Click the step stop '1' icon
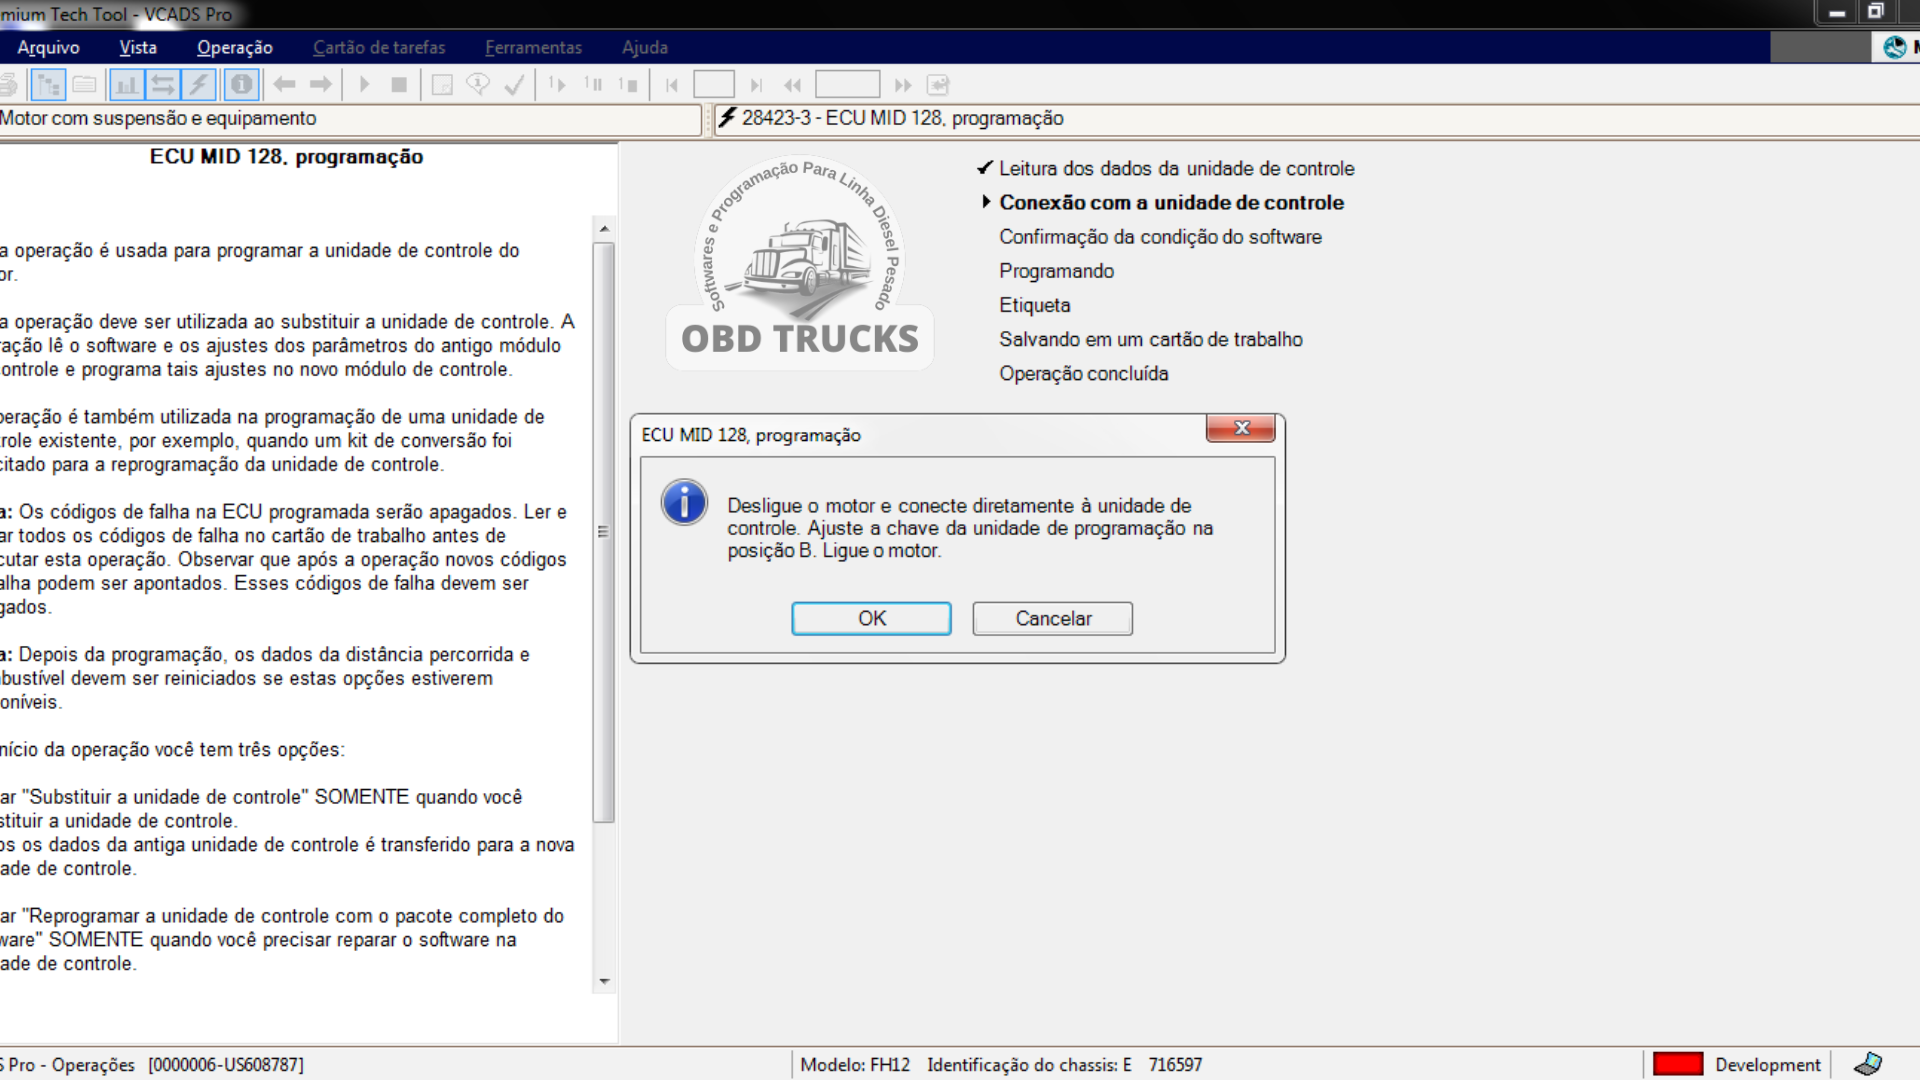The height and width of the screenshot is (1080, 1920). 628,85
